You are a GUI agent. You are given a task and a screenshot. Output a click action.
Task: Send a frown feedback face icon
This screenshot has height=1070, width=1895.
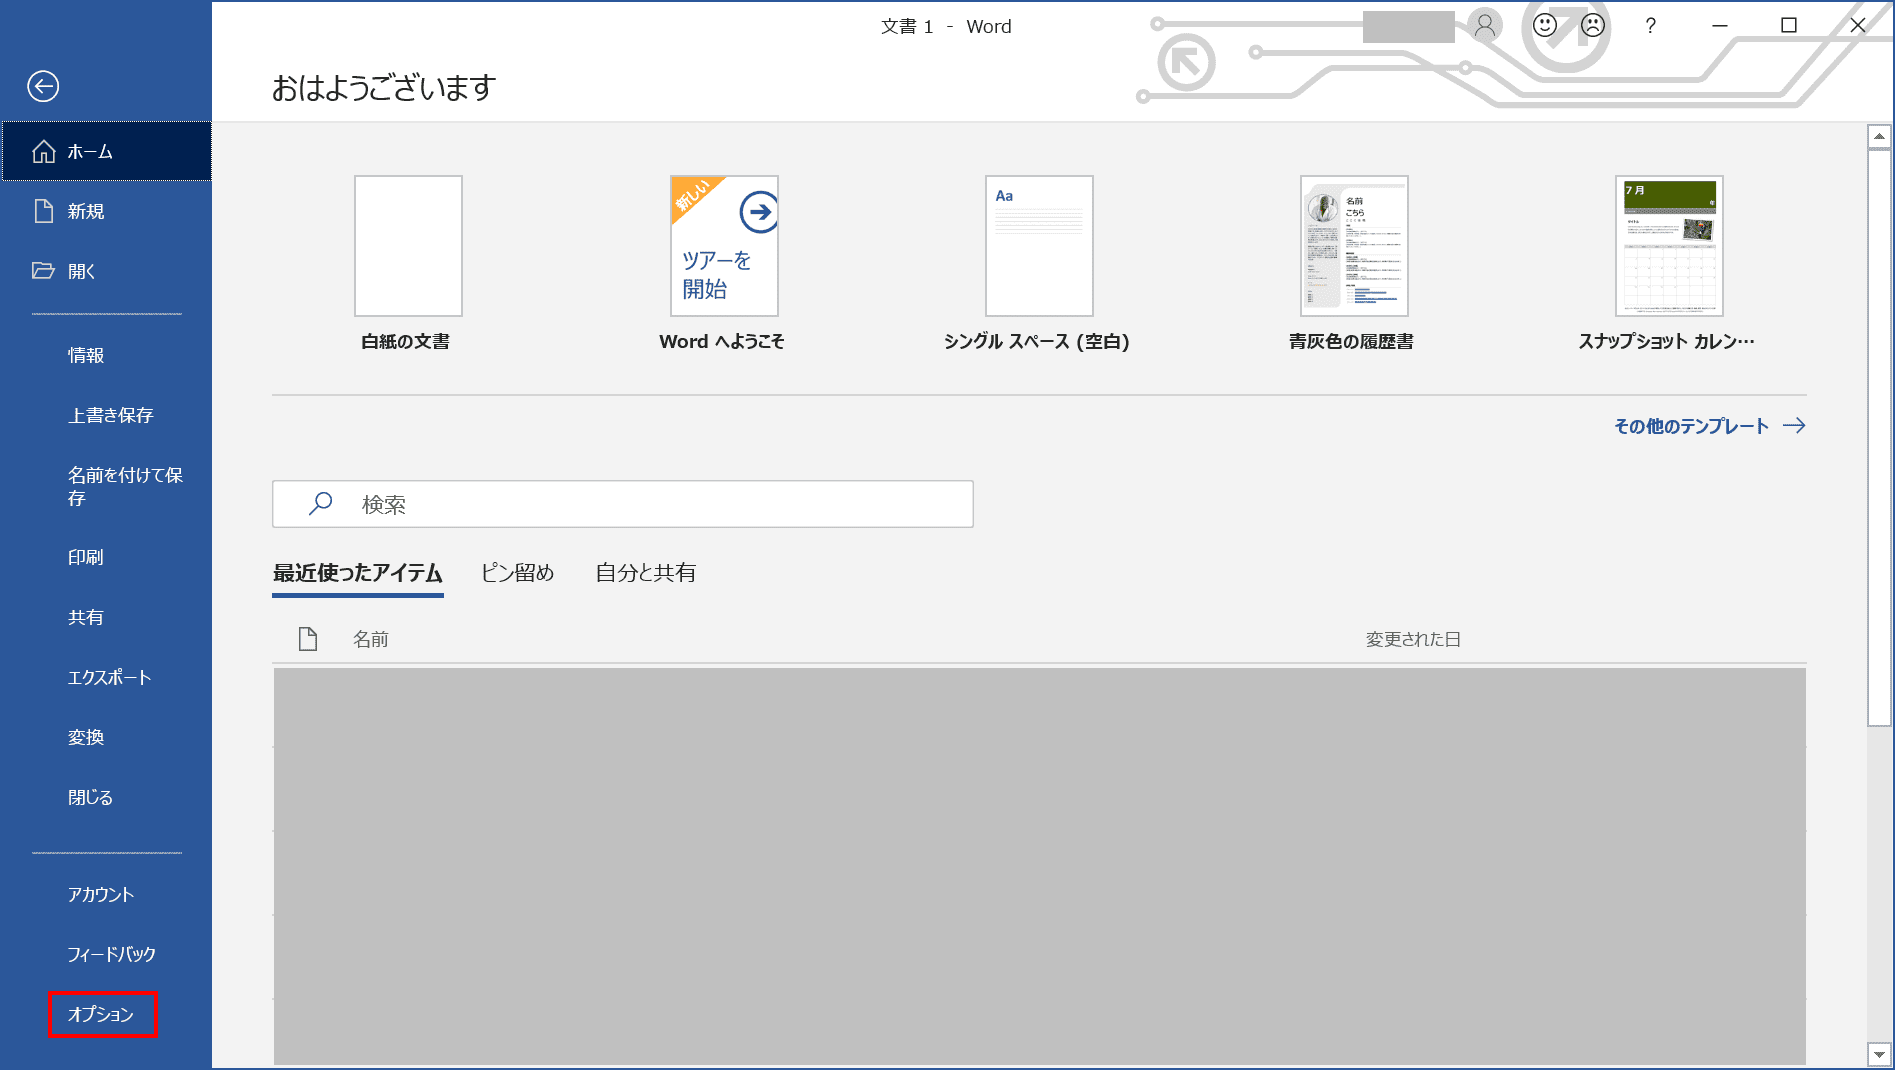click(x=1593, y=26)
